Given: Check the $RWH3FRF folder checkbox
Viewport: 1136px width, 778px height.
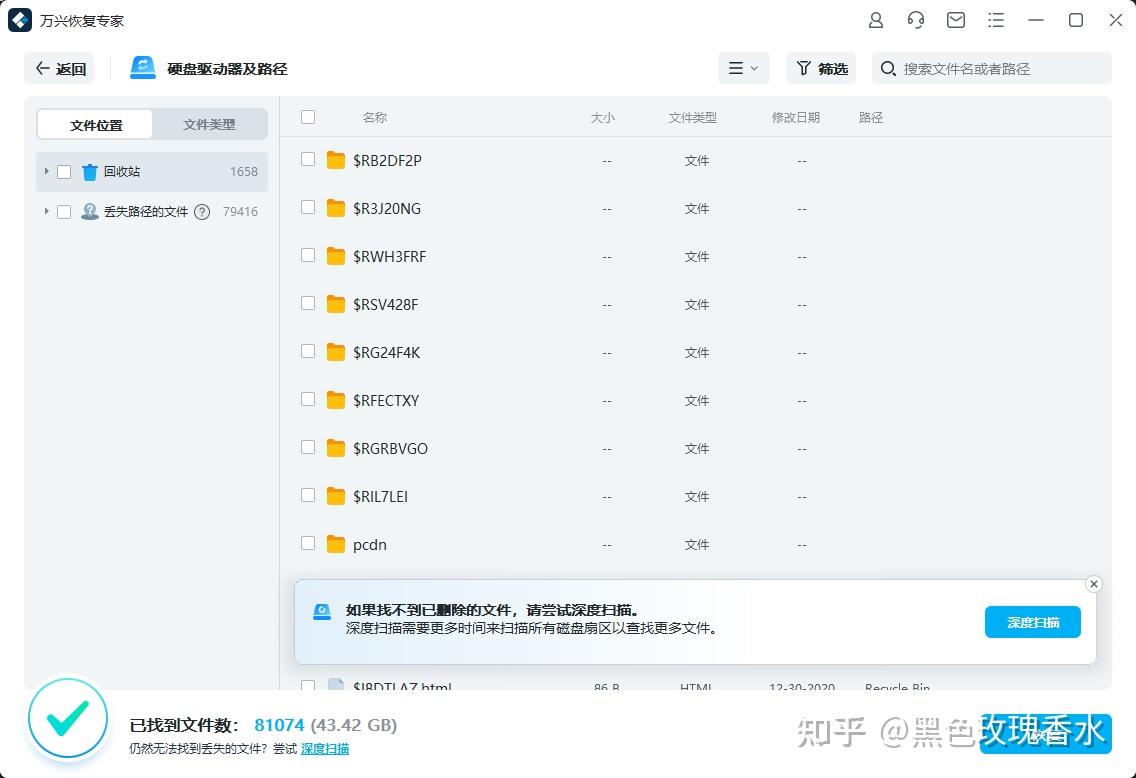Looking at the screenshot, I should (x=308, y=255).
